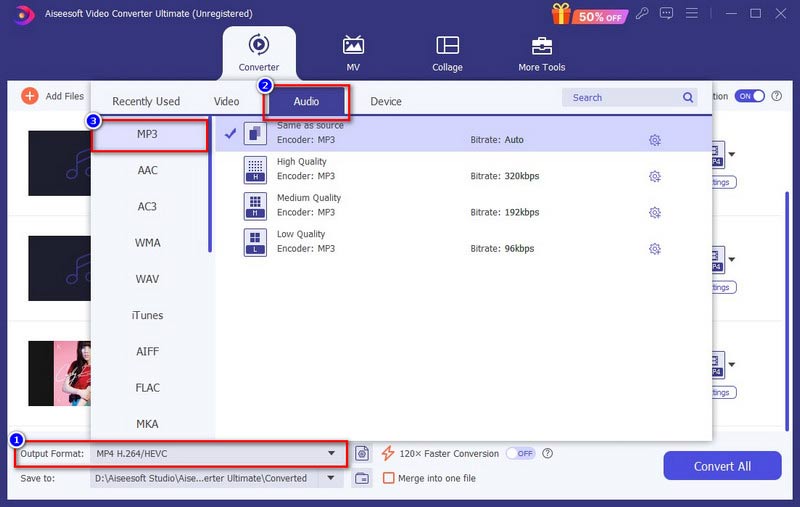Check Merge into one file
This screenshot has width=800, height=507.
click(388, 478)
